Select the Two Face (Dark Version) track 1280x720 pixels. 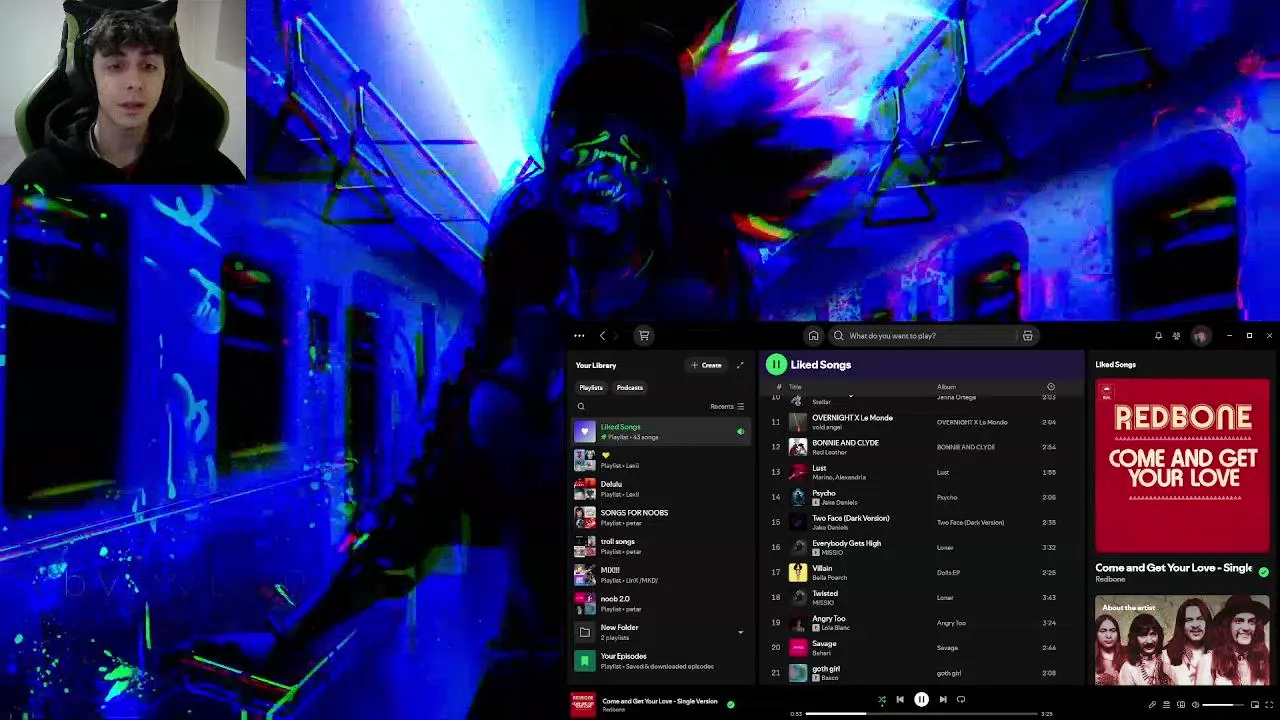click(921, 522)
